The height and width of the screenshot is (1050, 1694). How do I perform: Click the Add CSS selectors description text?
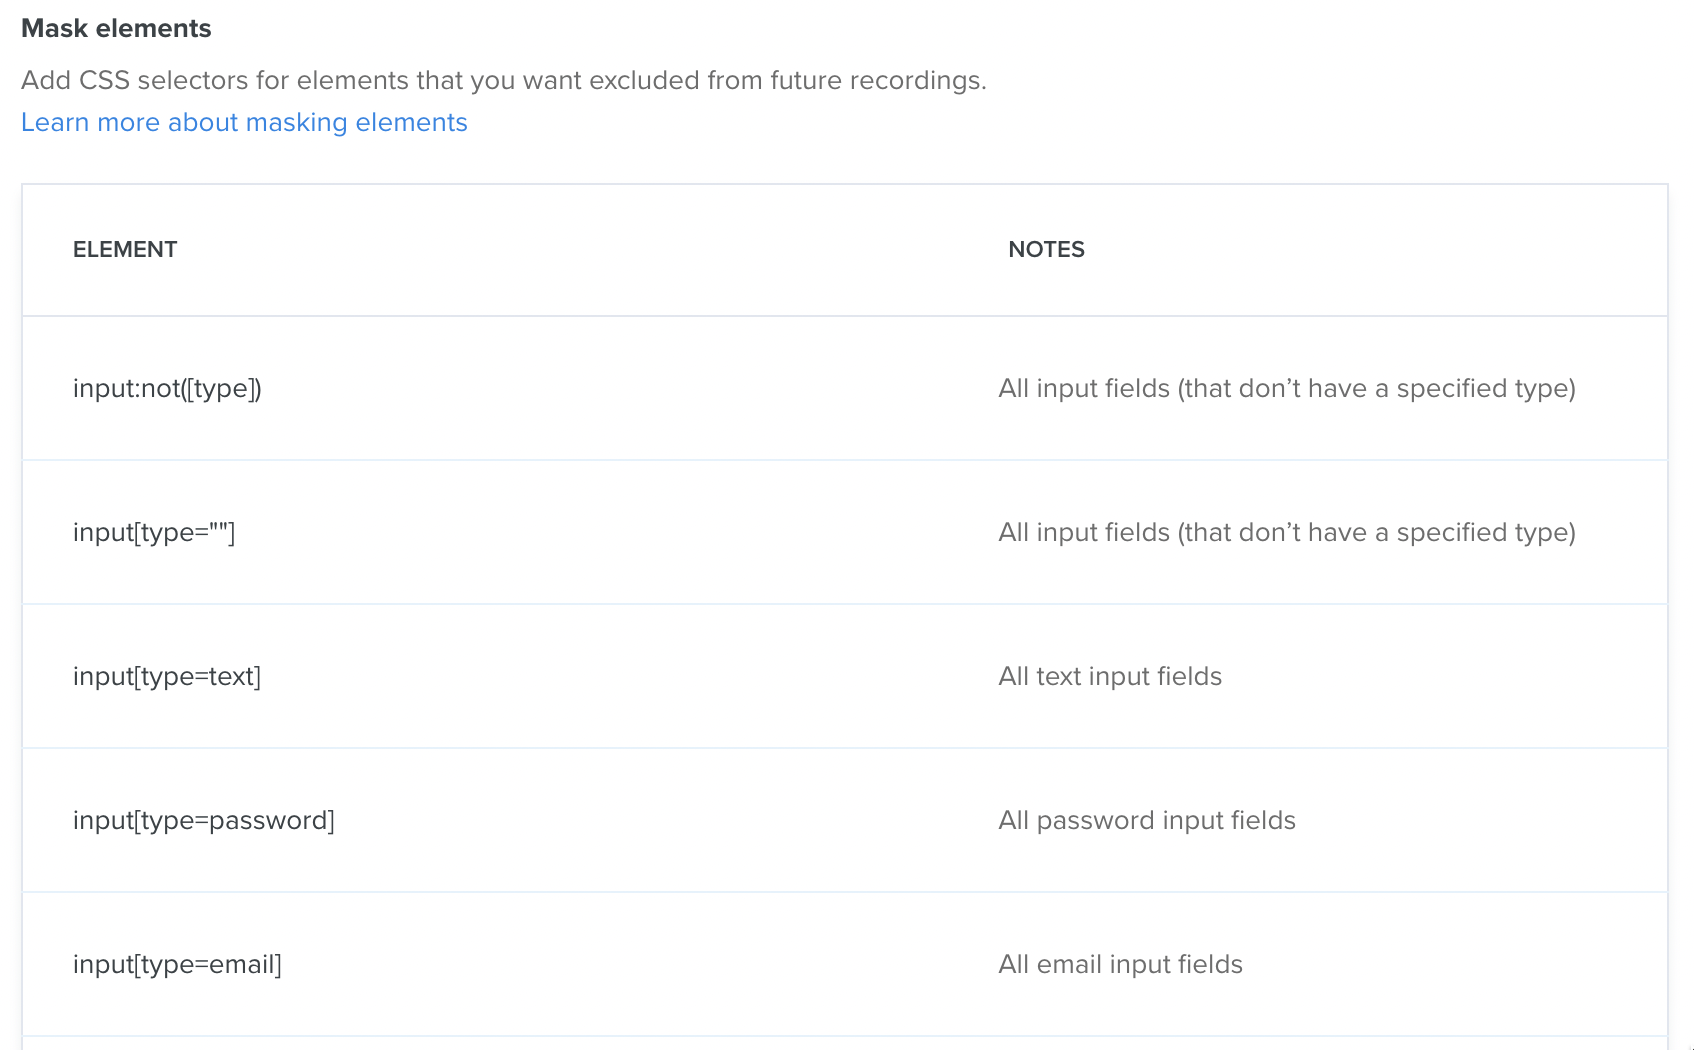click(x=504, y=80)
